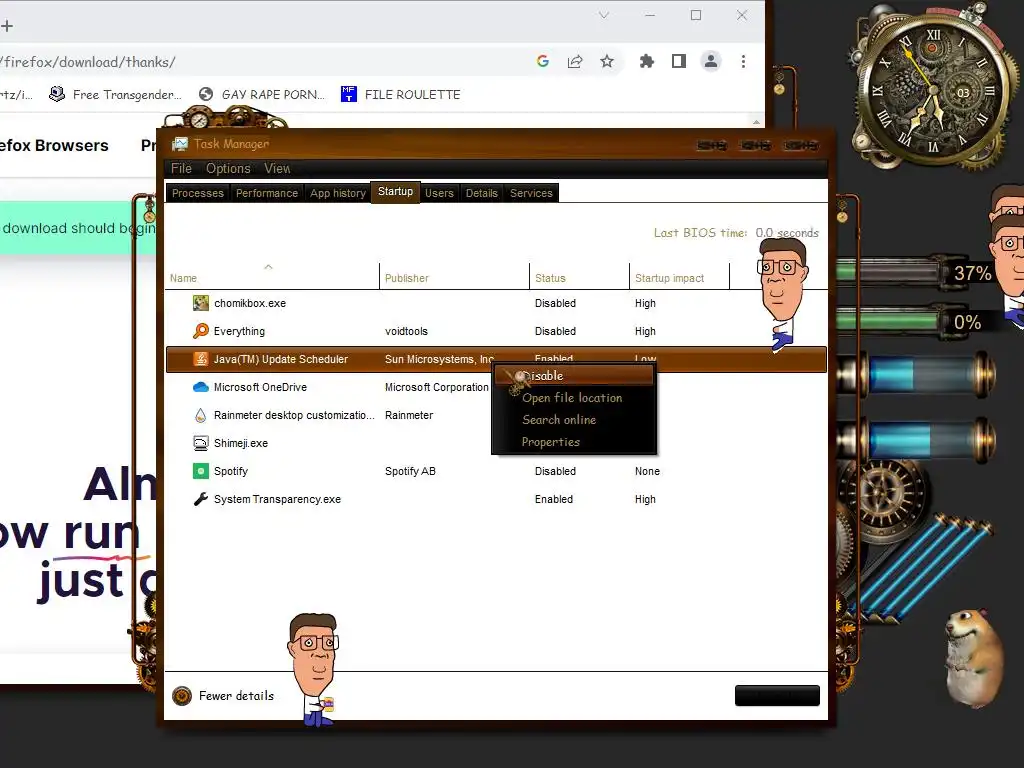Toggle Chrome side panel icon

click(x=679, y=61)
